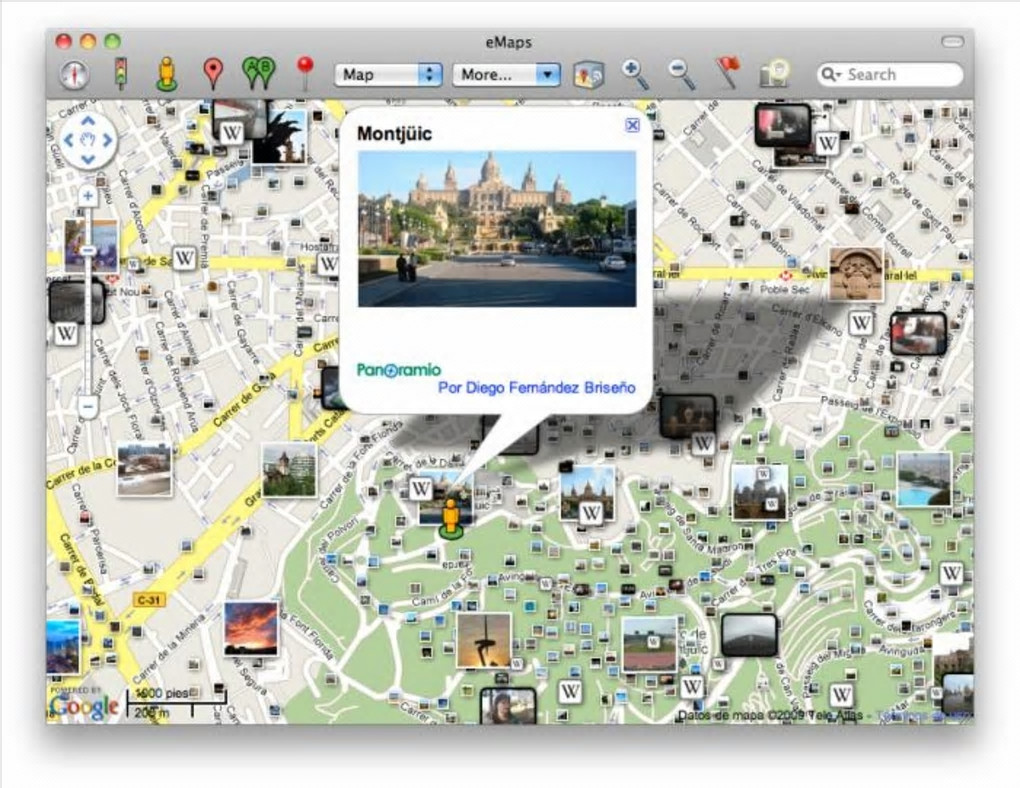Viewport: 1020px width, 788px height.
Task: Click the map layers icon in toolbar
Action: click(x=589, y=75)
